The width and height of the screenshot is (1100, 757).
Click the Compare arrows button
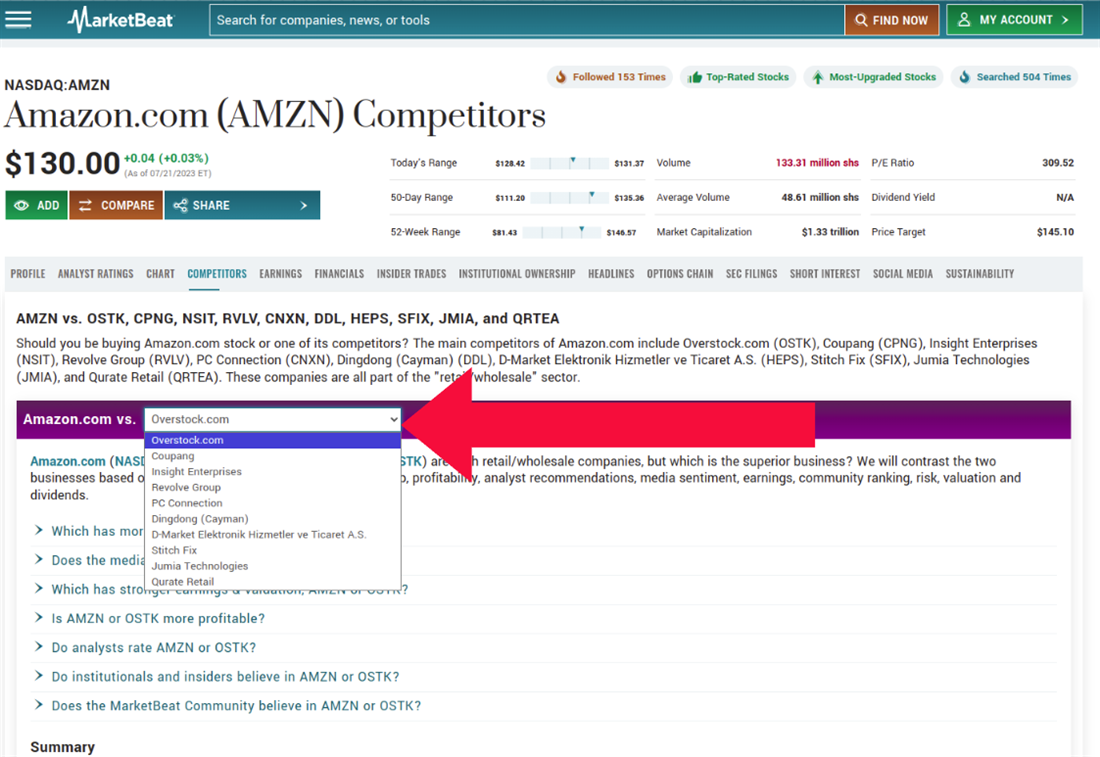116,205
